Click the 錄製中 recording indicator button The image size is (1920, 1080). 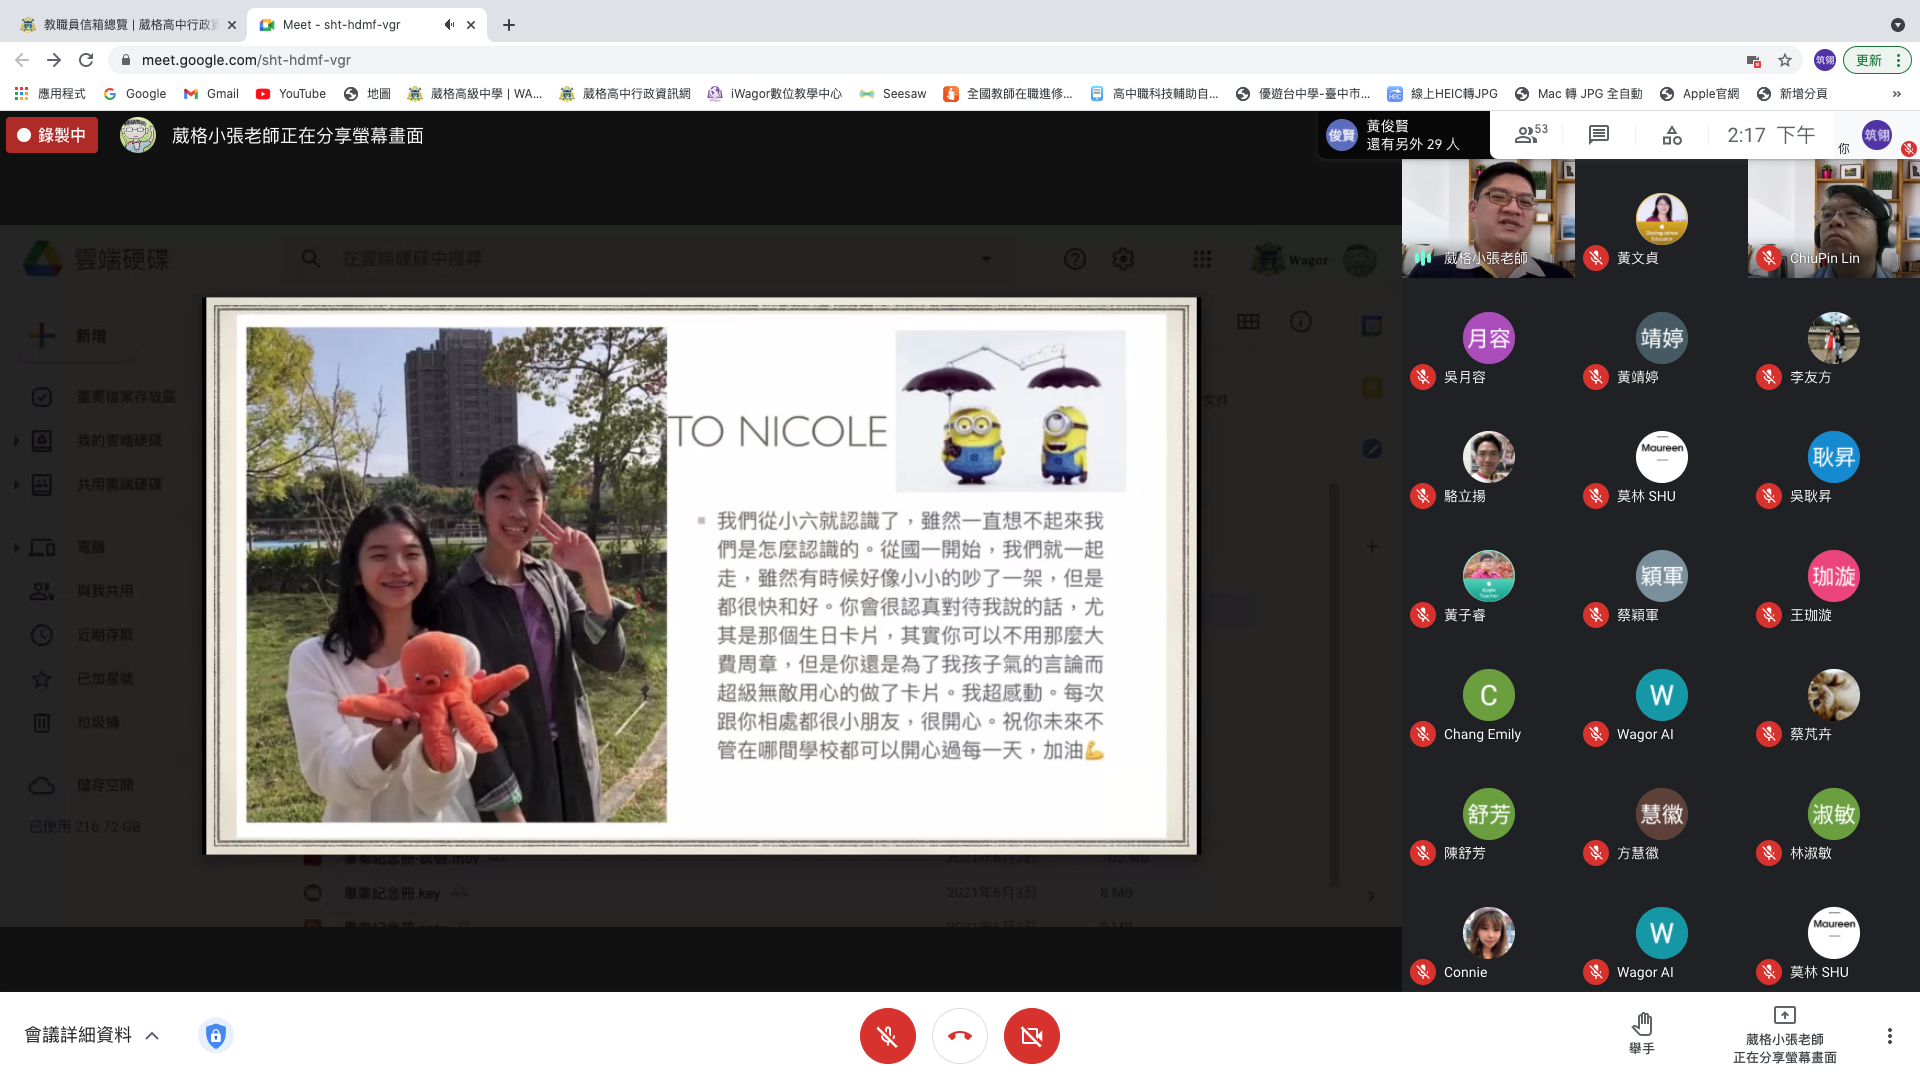pos(52,135)
